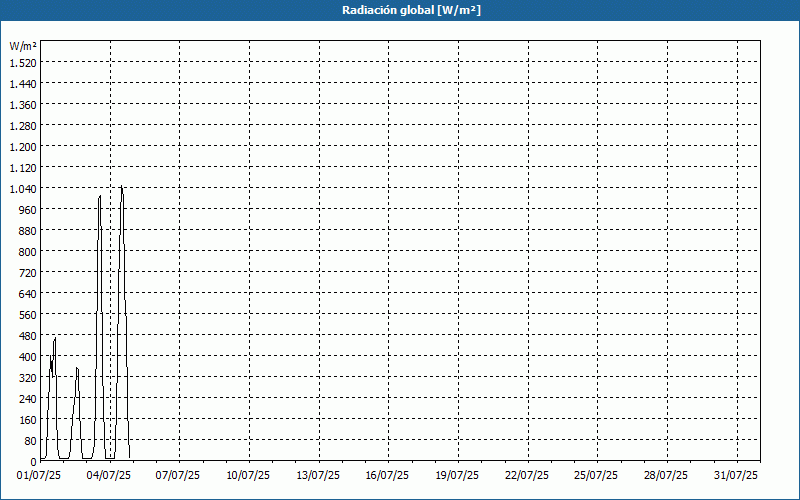Click the 880 y-axis value

coord(27,231)
